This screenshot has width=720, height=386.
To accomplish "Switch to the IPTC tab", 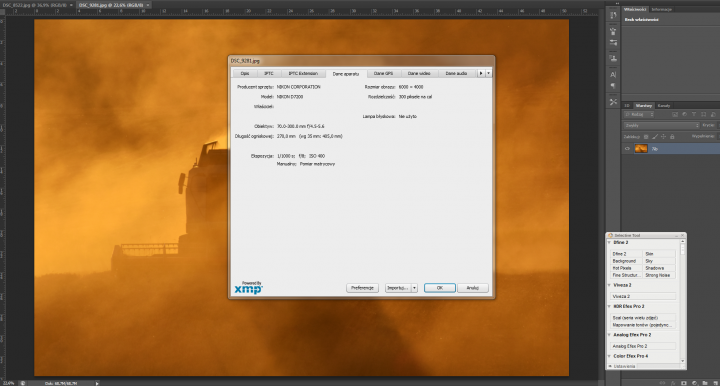I will (x=269, y=73).
